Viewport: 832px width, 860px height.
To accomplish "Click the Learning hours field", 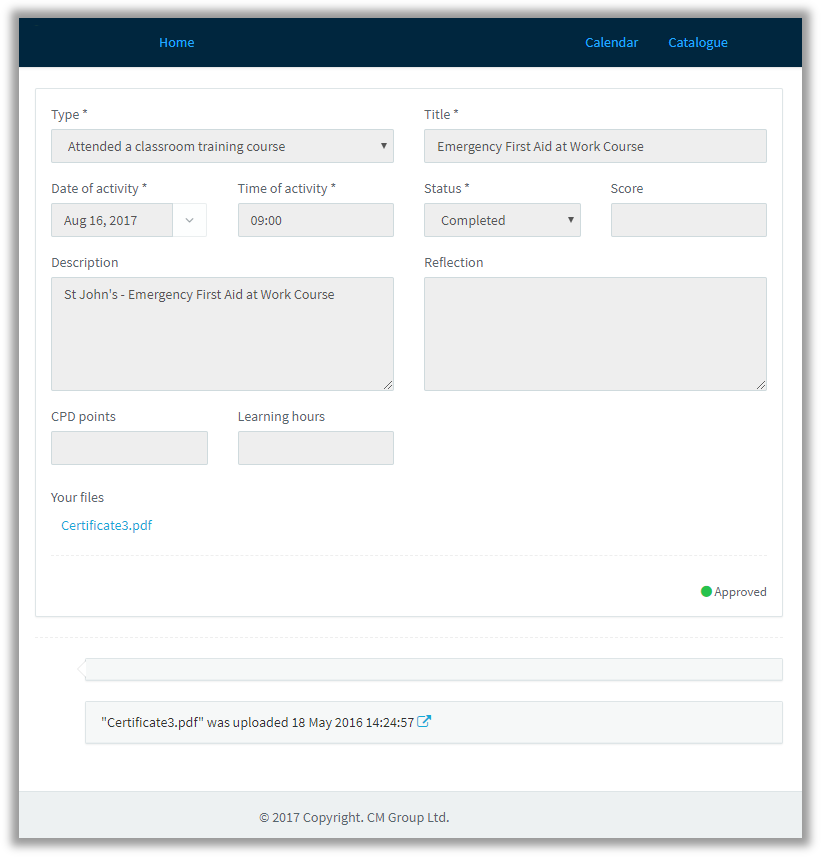I will point(315,448).
